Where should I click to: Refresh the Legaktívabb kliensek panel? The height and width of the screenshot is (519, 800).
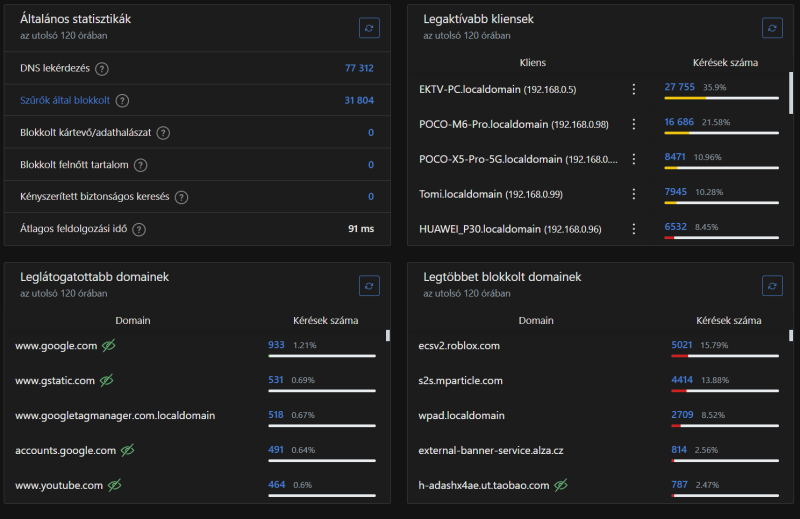point(772,28)
